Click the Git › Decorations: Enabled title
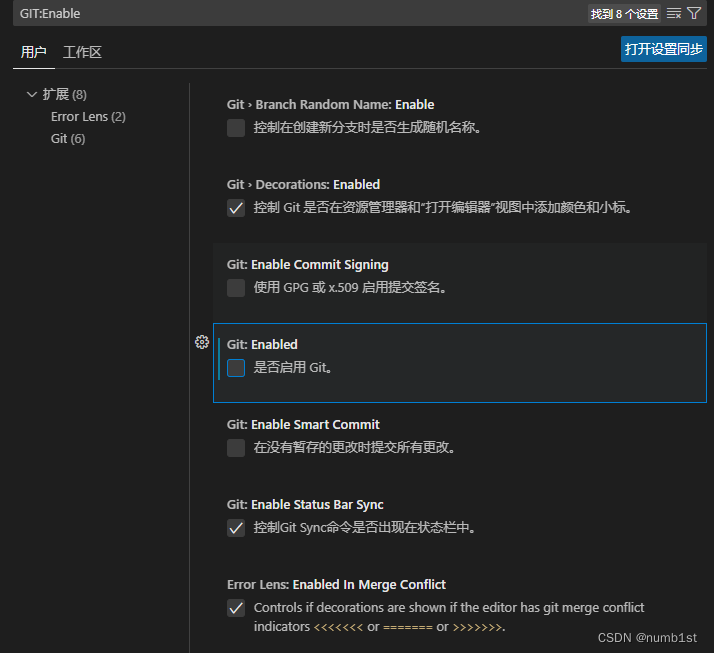The width and height of the screenshot is (714, 653). [303, 185]
